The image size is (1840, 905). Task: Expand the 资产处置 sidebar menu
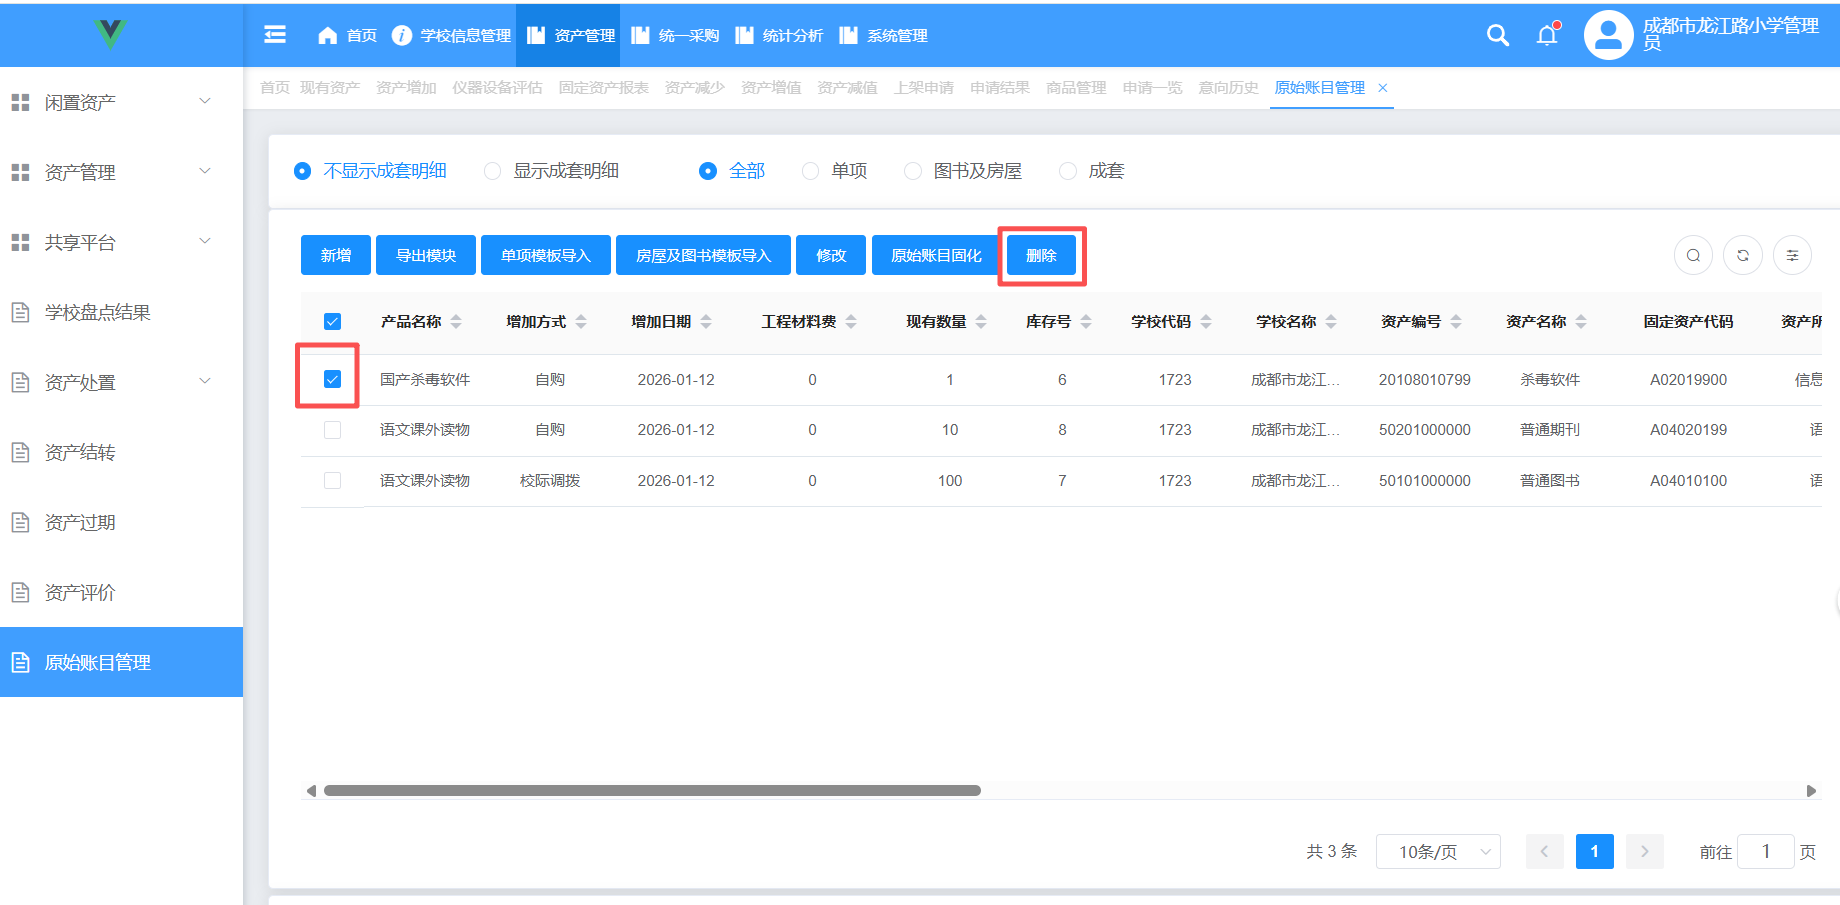[x=110, y=382]
